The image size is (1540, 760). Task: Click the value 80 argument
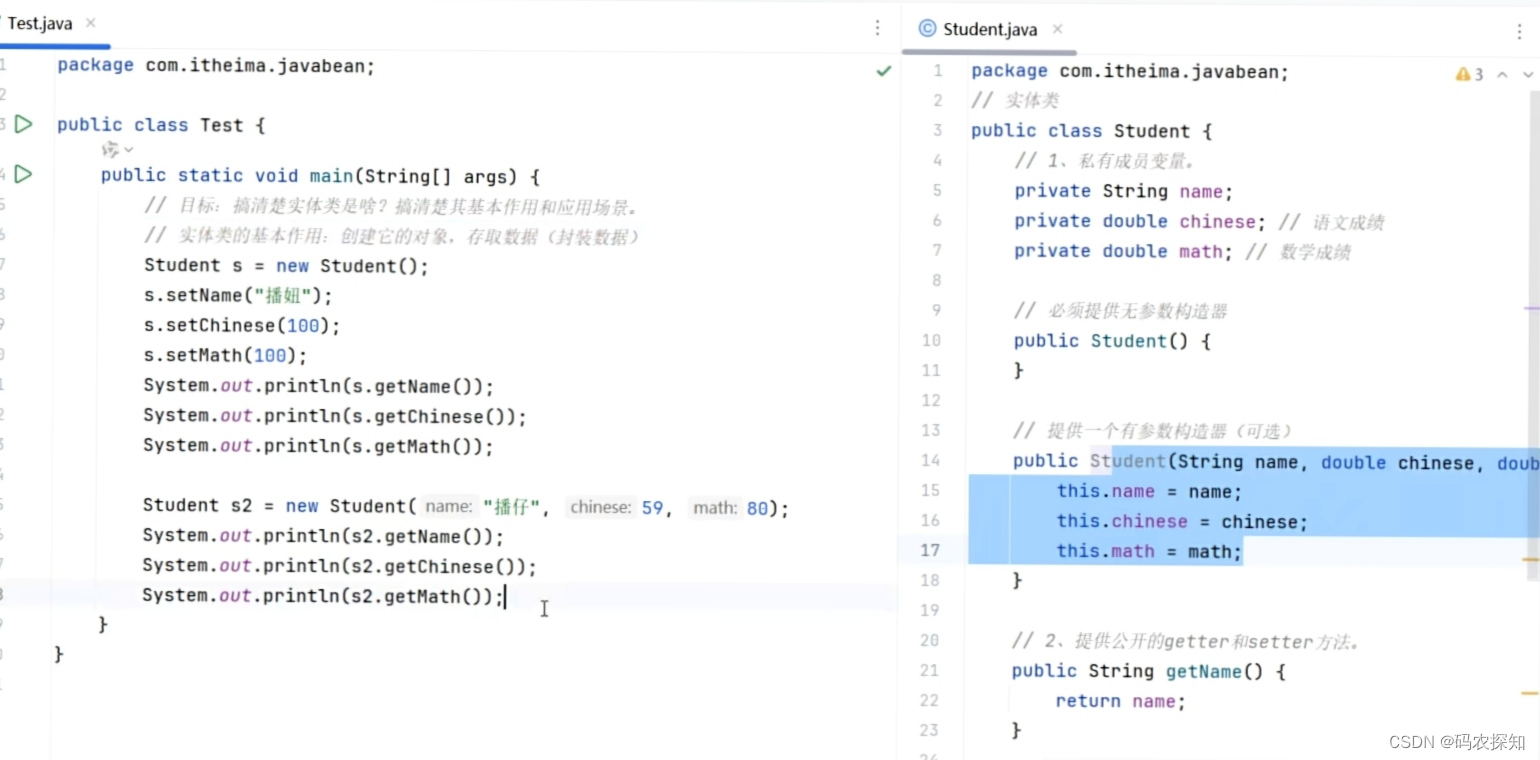click(757, 508)
